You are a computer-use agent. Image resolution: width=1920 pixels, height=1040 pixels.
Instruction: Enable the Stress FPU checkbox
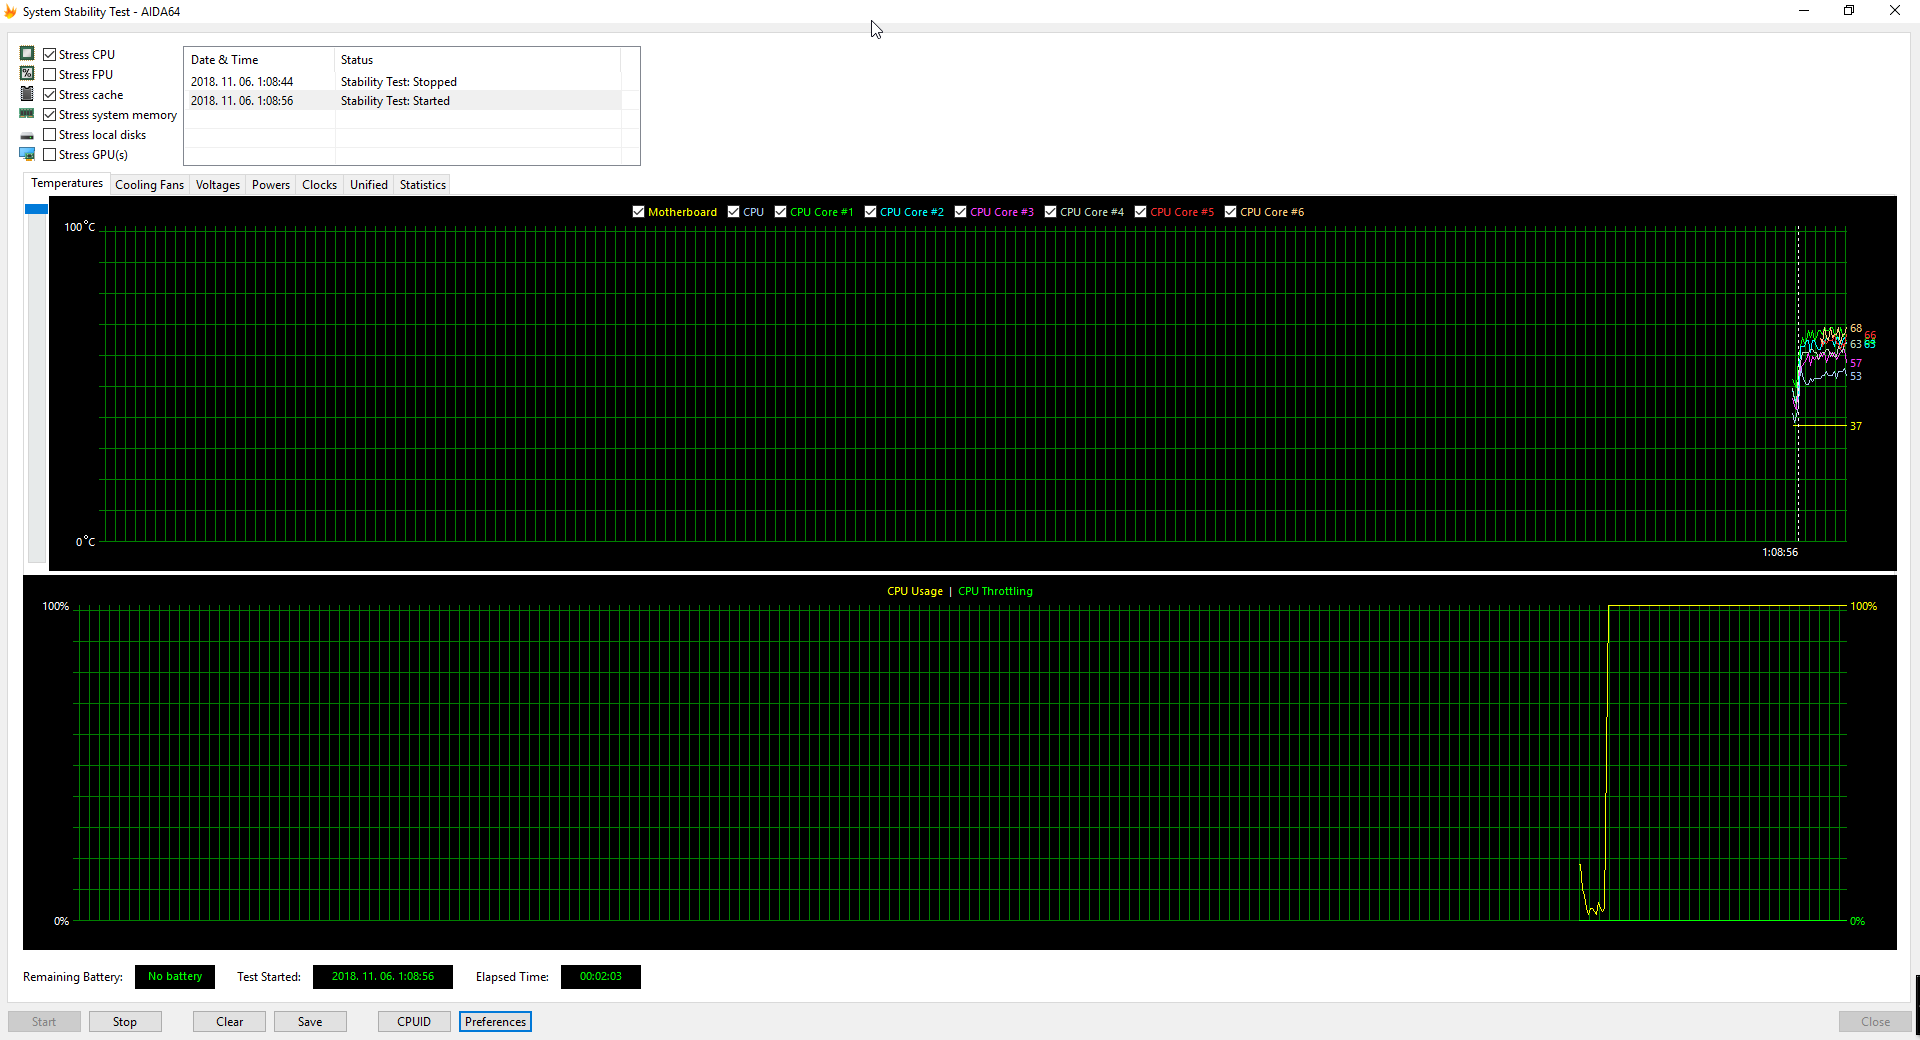pos(50,75)
